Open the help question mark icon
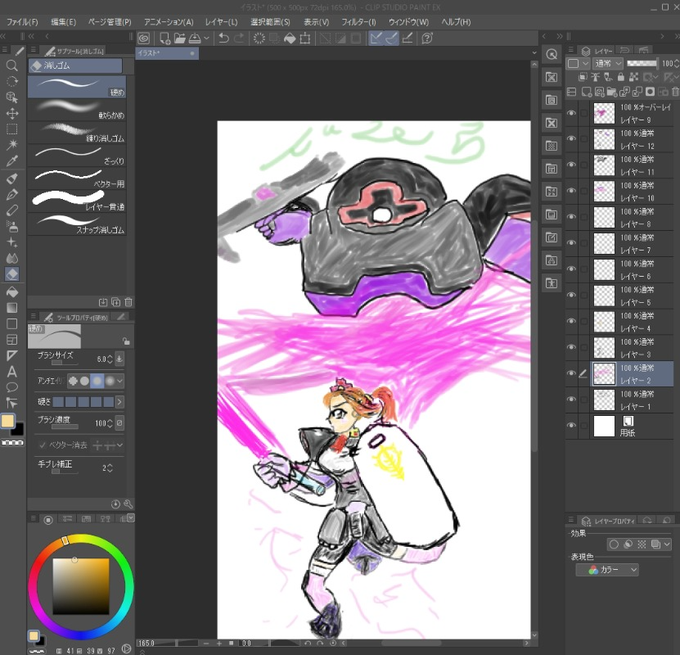 [x=427, y=38]
